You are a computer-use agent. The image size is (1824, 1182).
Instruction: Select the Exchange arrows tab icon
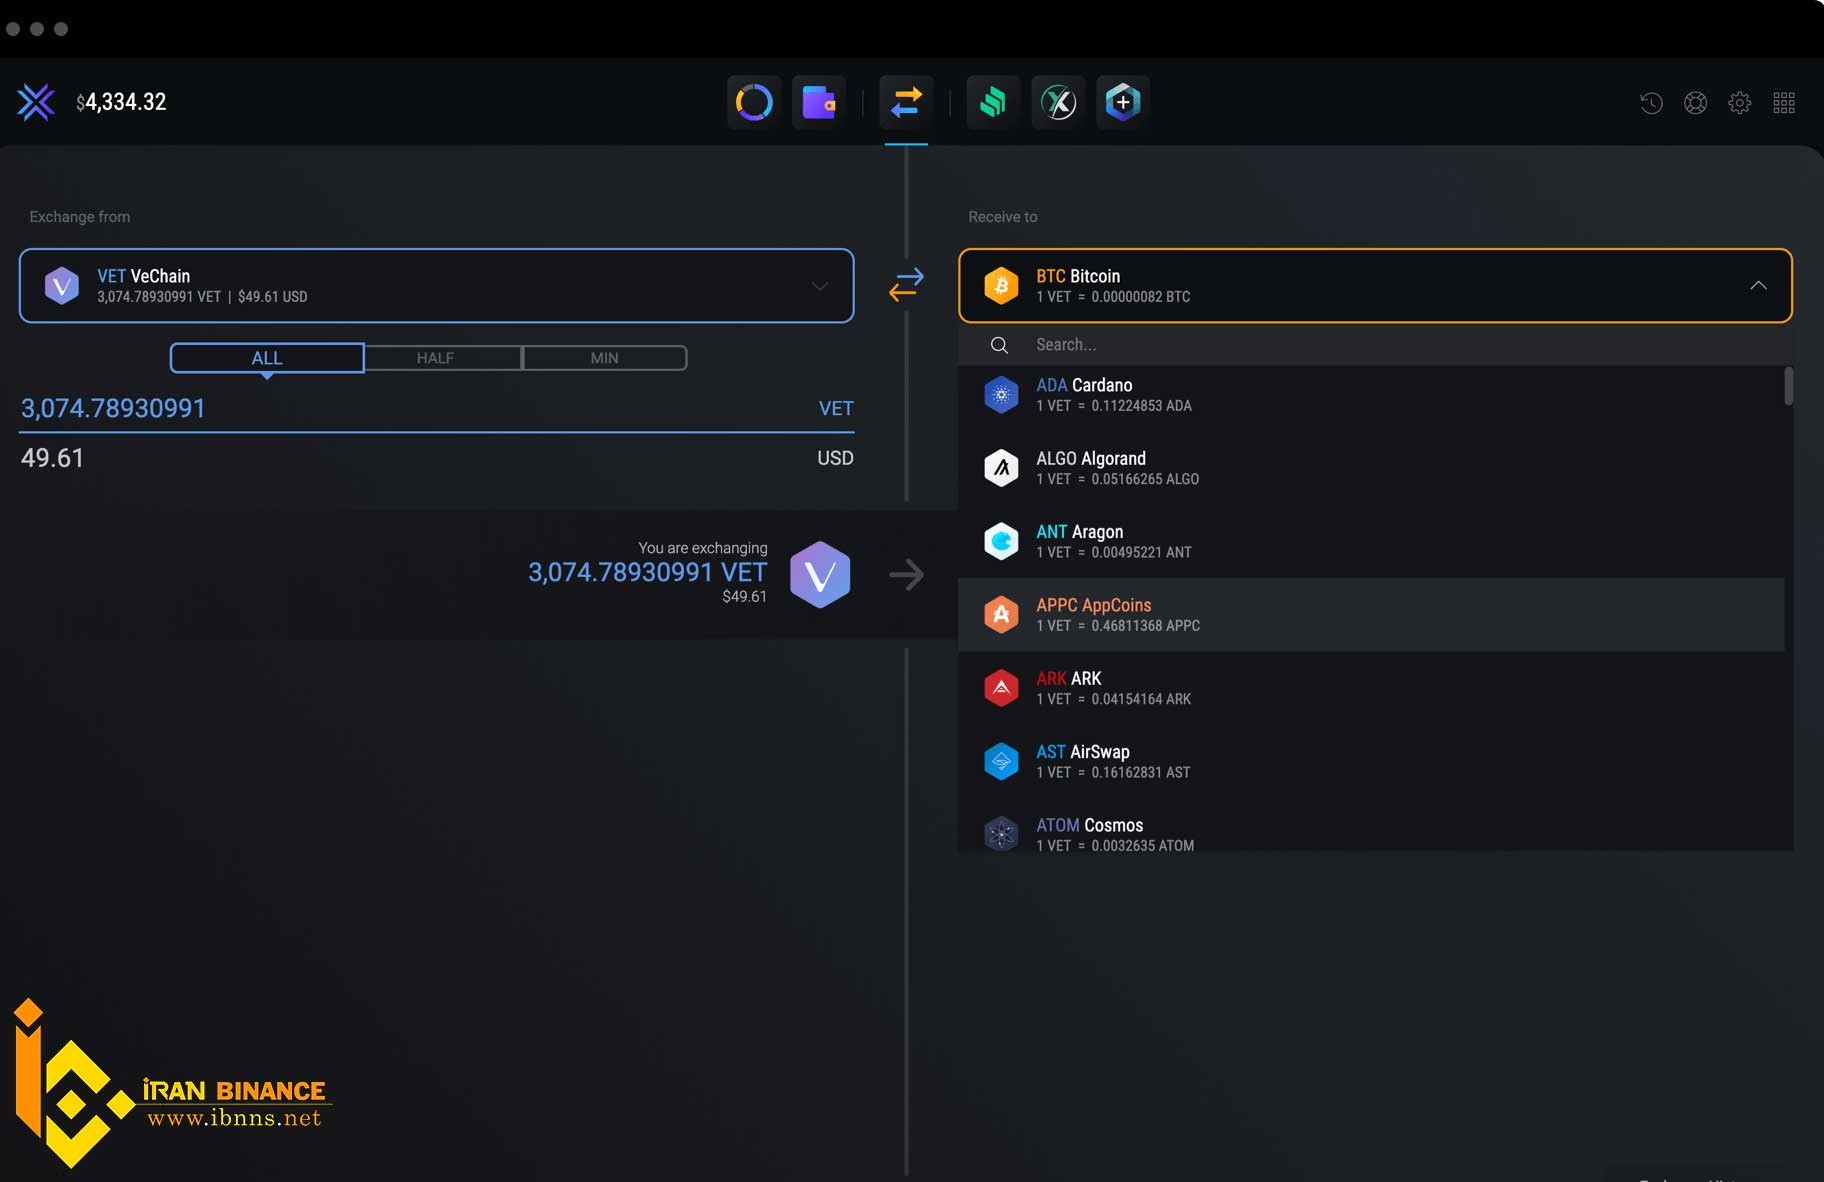pos(906,102)
